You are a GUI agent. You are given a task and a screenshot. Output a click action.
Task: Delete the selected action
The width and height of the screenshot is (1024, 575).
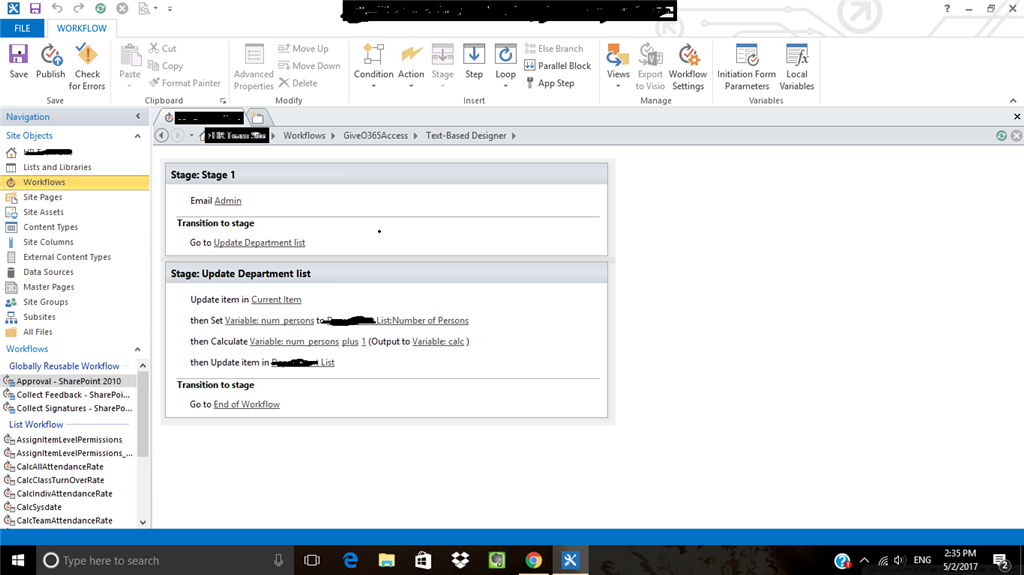coord(298,83)
